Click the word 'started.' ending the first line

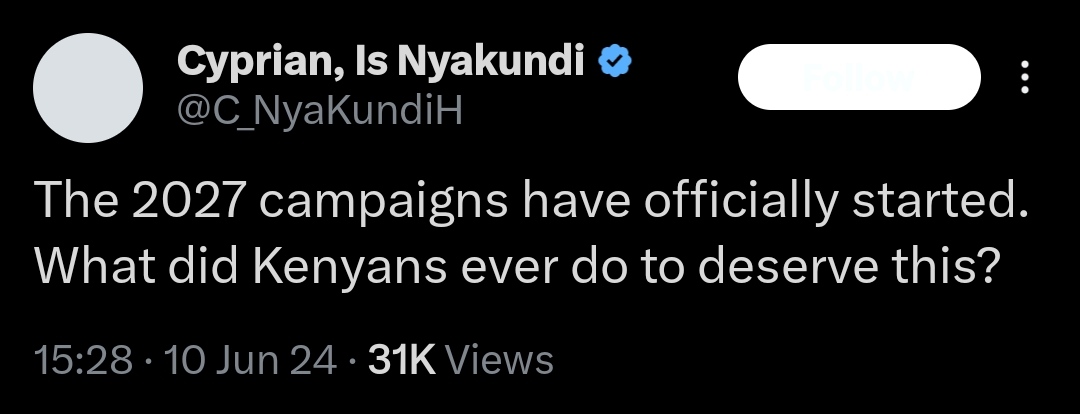click(x=940, y=201)
